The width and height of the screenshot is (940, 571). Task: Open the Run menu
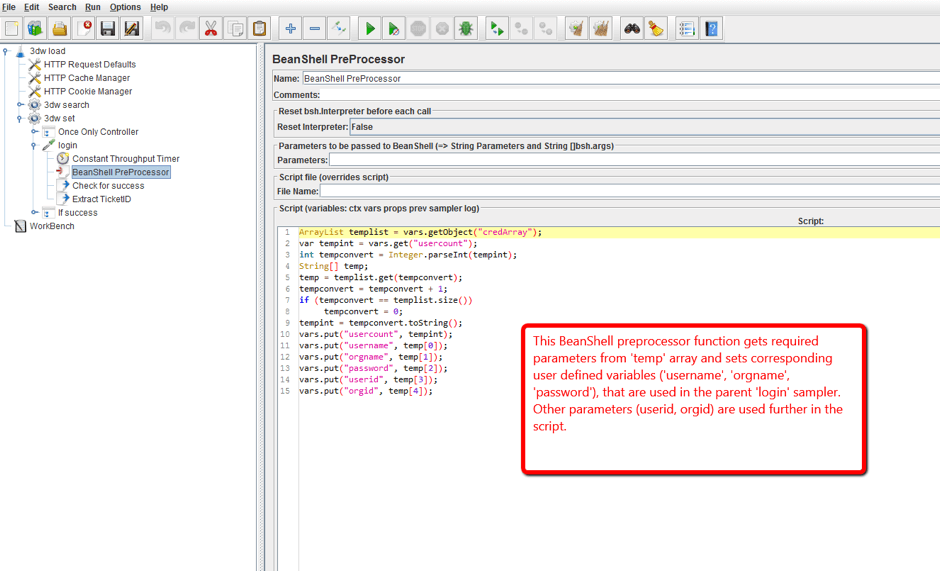(x=92, y=7)
